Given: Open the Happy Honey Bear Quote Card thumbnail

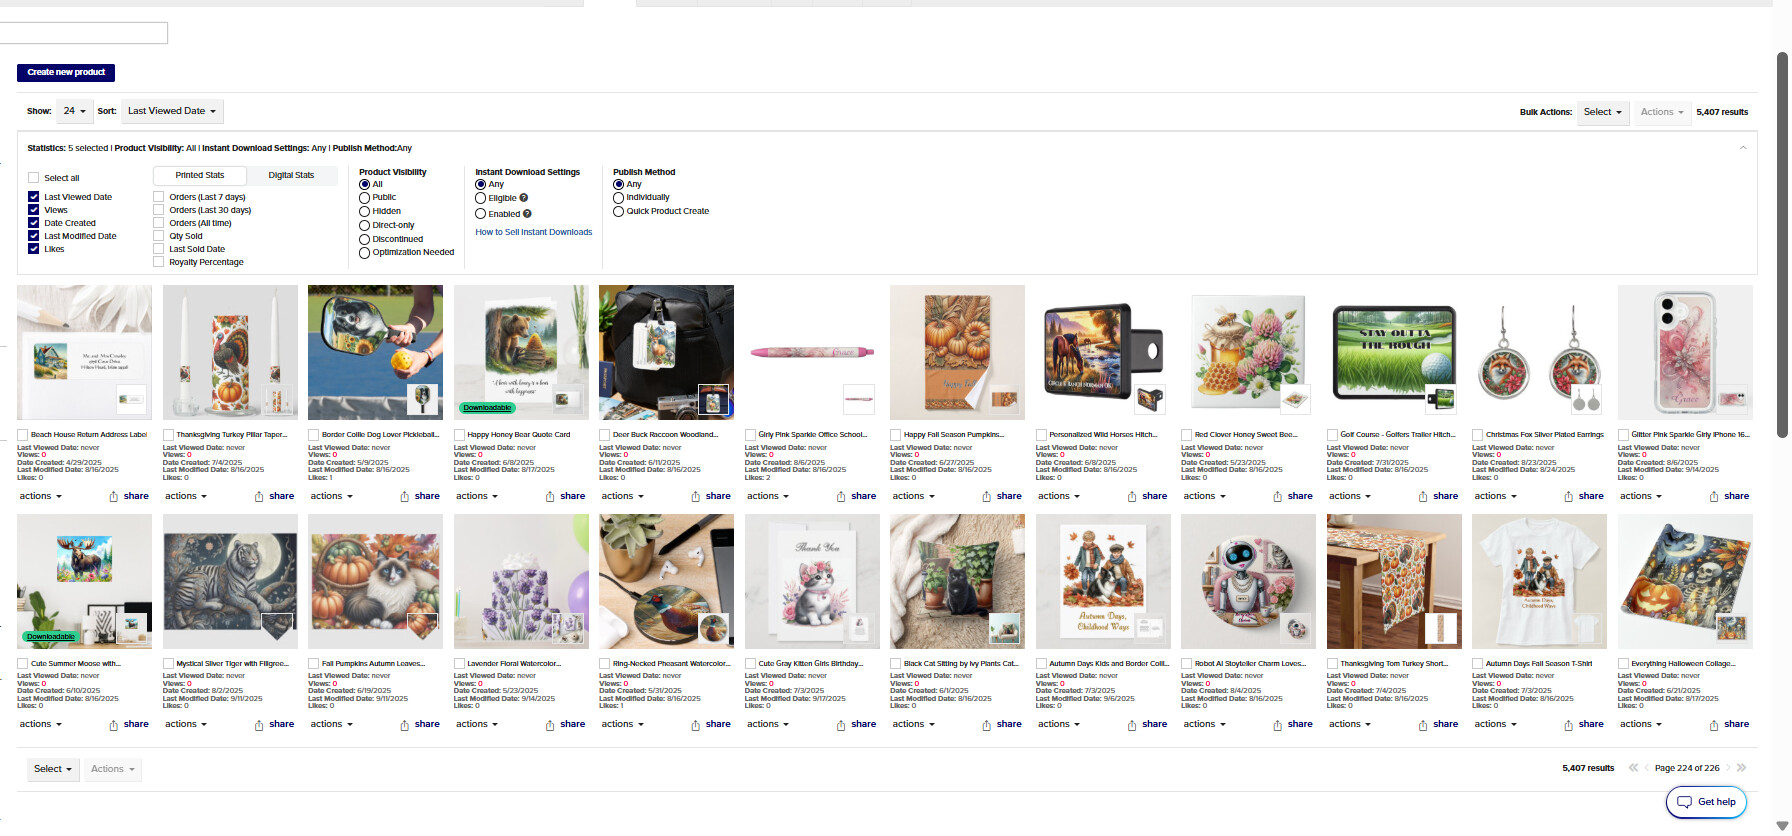Looking at the screenshot, I should (x=521, y=352).
